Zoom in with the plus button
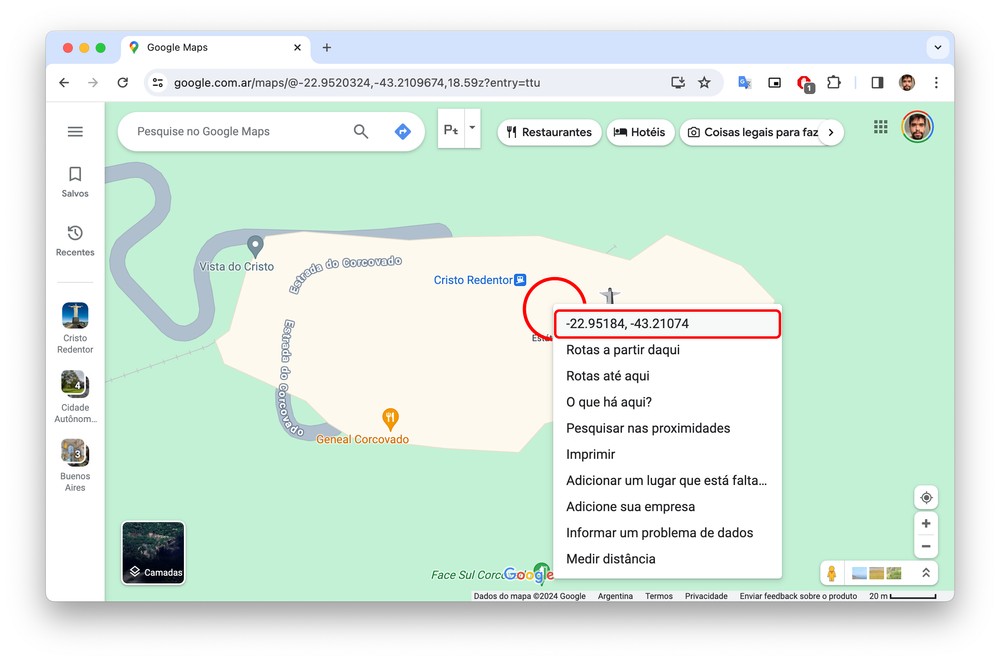The image size is (1000, 662). tap(926, 524)
